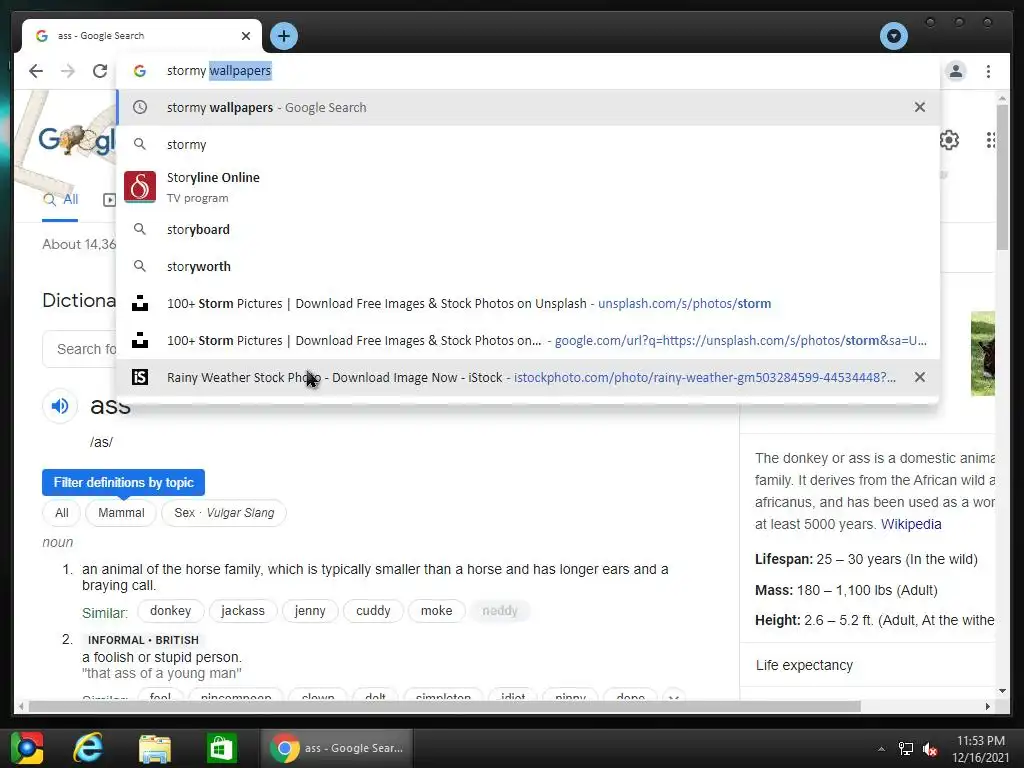Click the Storyline Online red logo icon
This screenshot has height=768, width=1024.
coord(140,187)
